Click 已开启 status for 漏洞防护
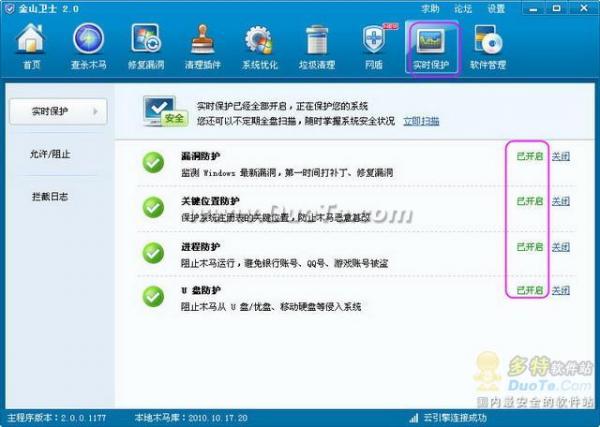The width and height of the screenshot is (600, 427). [x=530, y=156]
